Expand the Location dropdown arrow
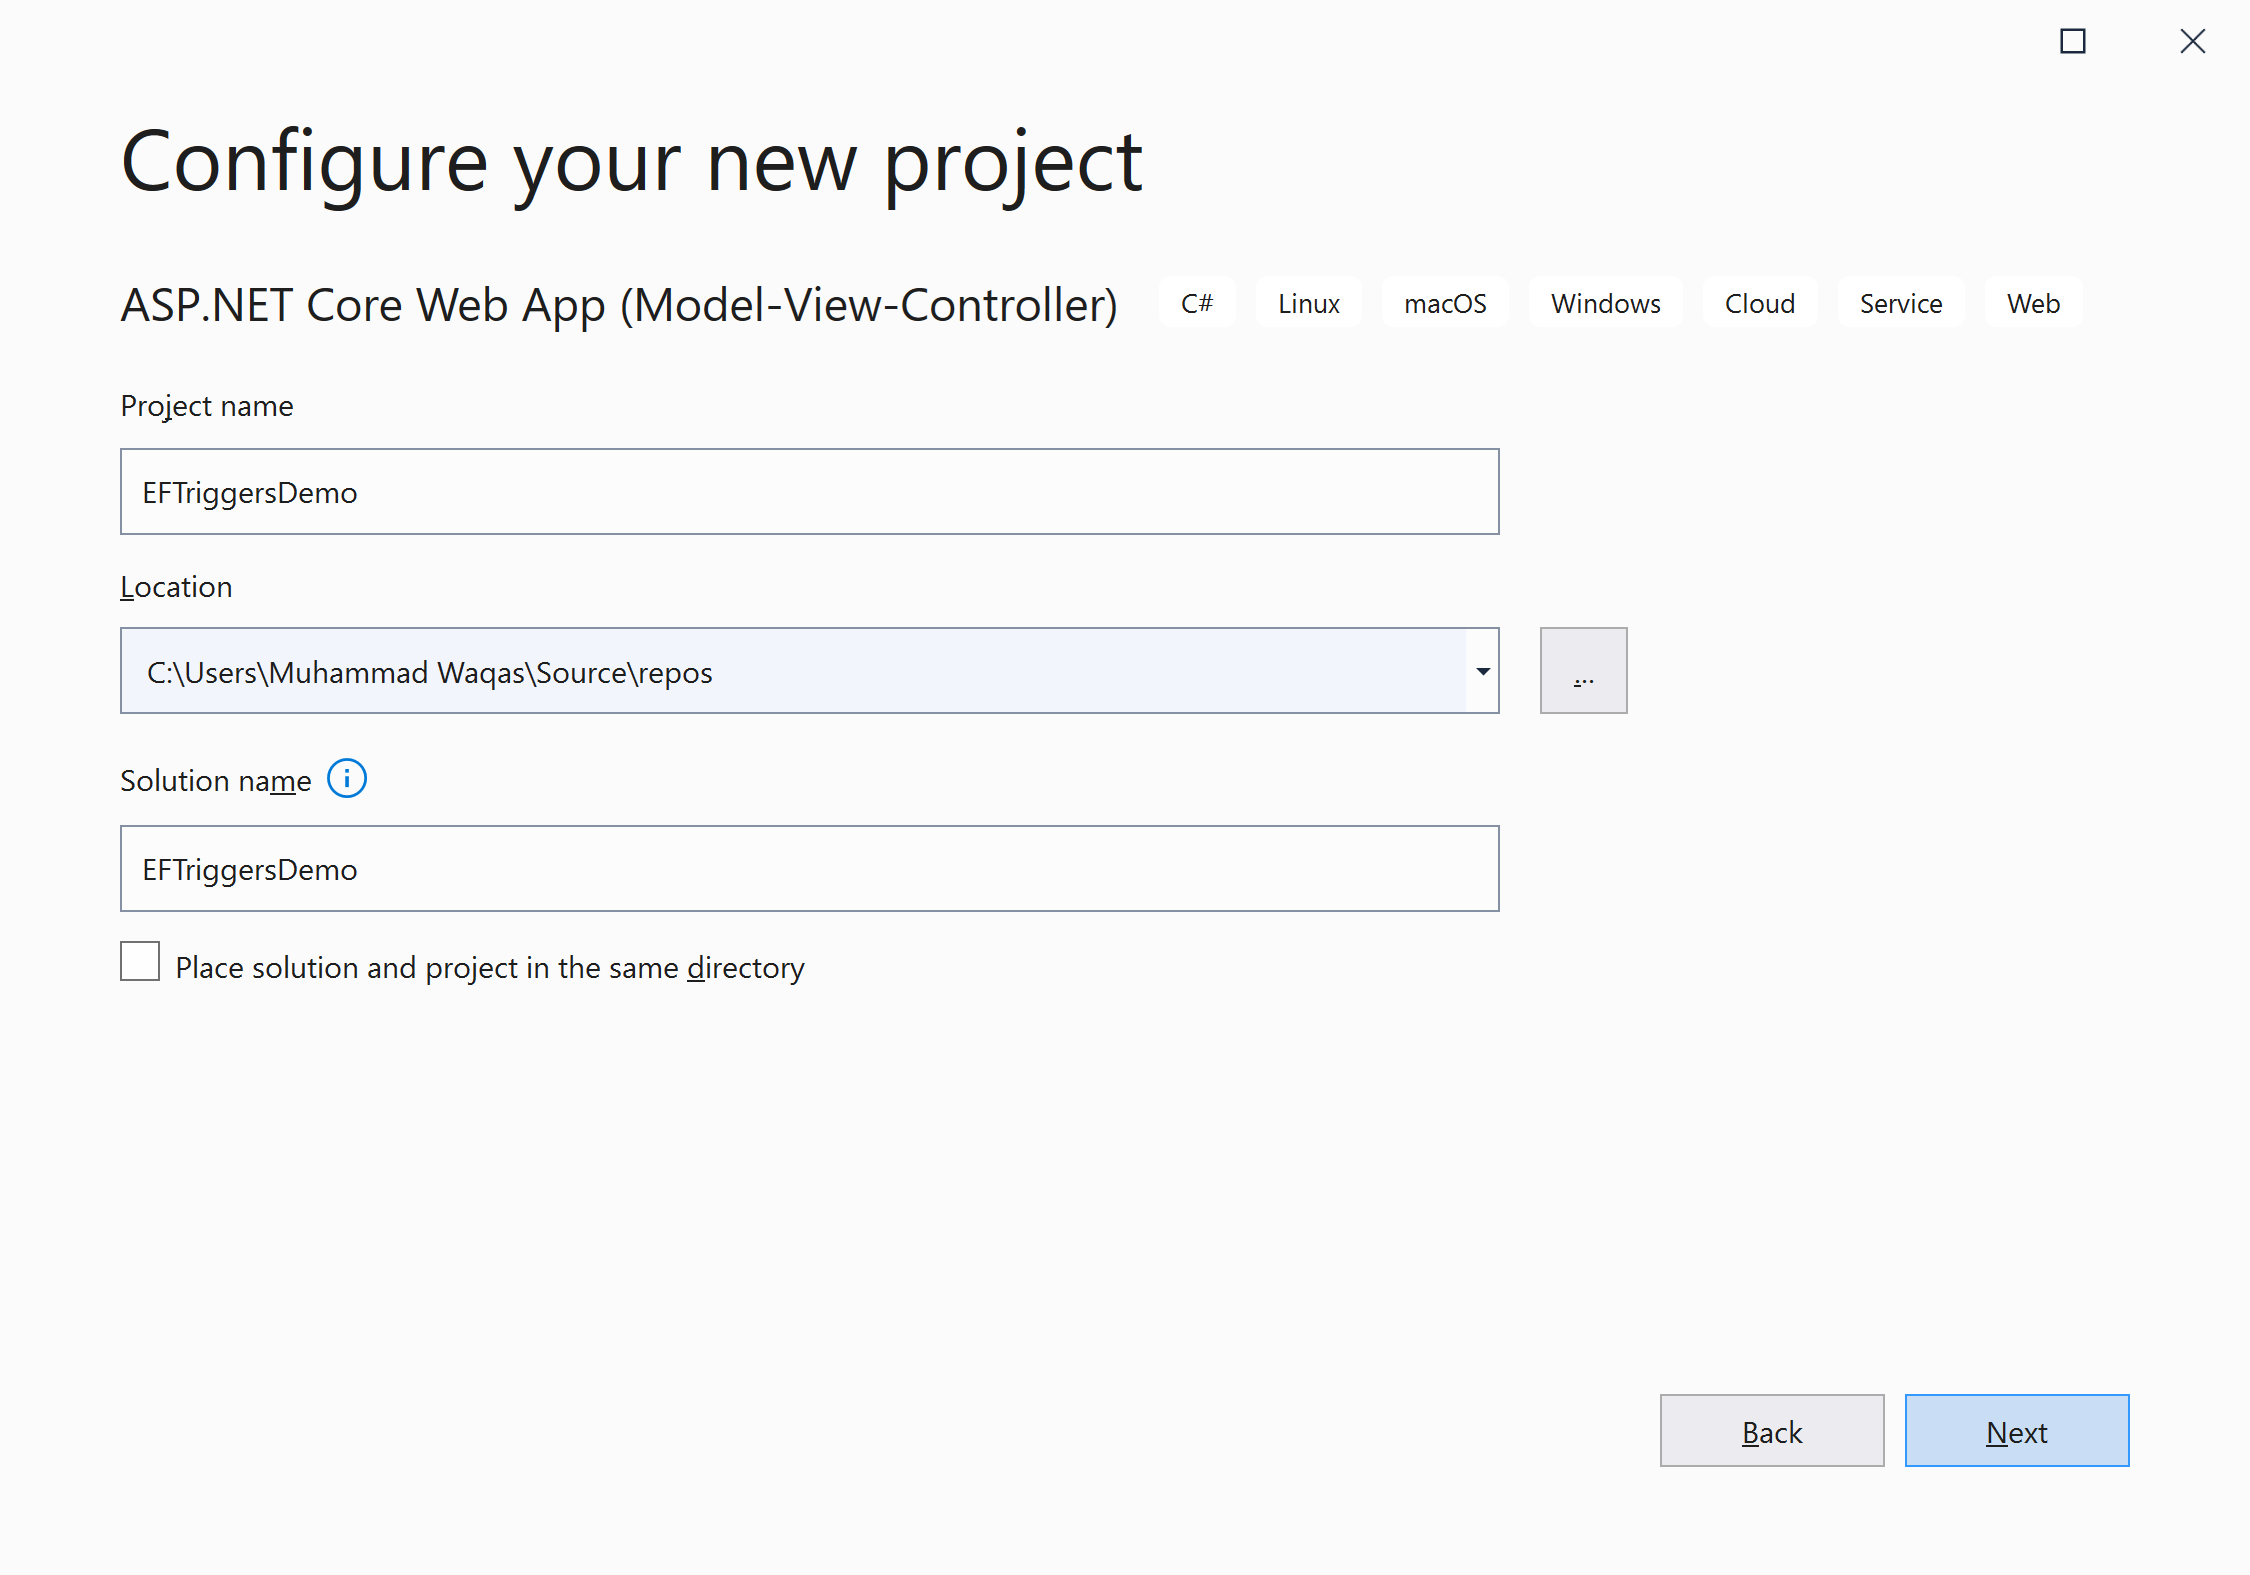Image resolution: width=2250 pixels, height=1575 pixels. 1483,671
